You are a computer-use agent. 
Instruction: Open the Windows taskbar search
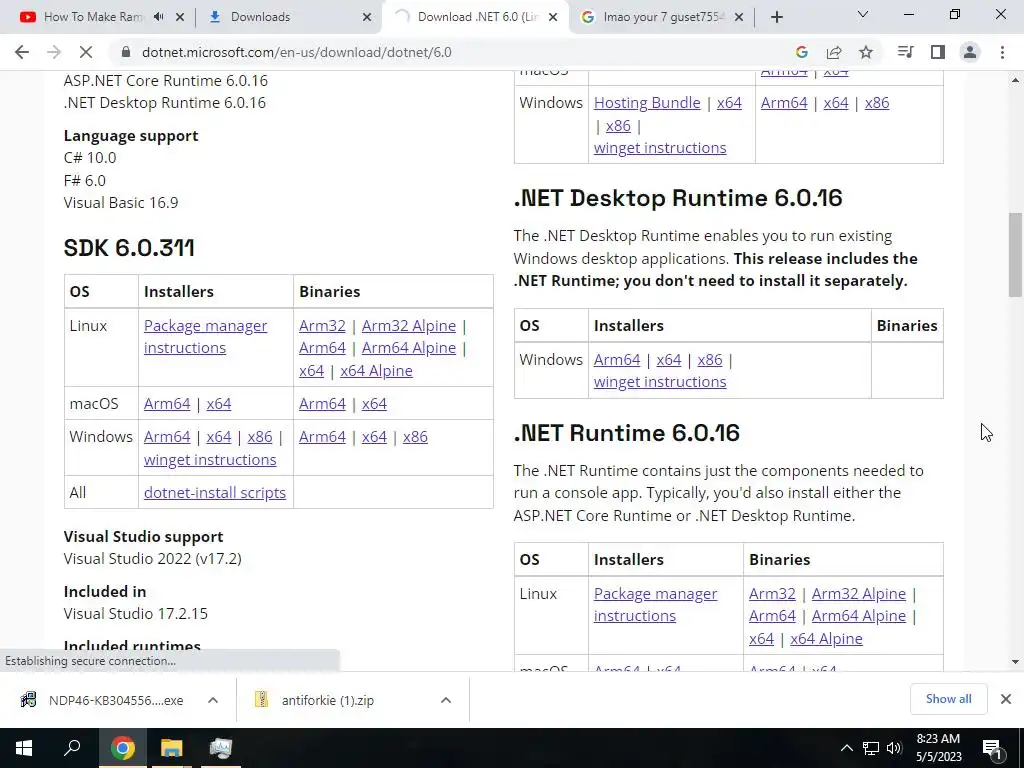point(72,748)
